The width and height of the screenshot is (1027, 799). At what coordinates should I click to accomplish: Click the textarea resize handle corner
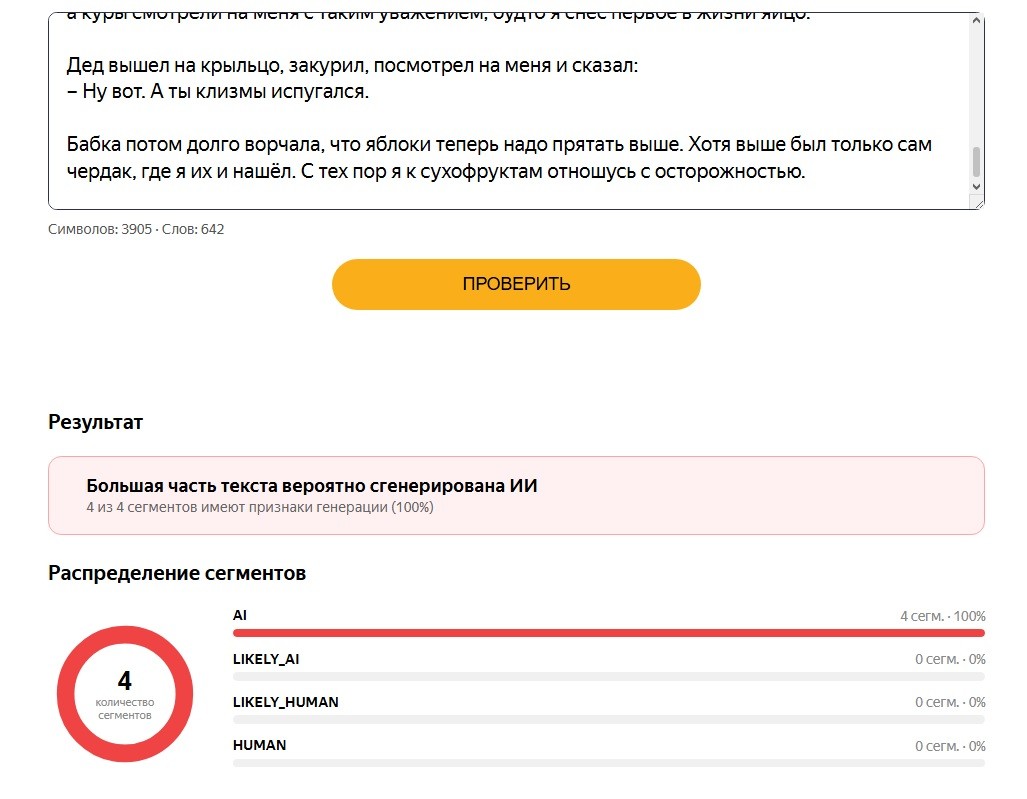tap(979, 204)
